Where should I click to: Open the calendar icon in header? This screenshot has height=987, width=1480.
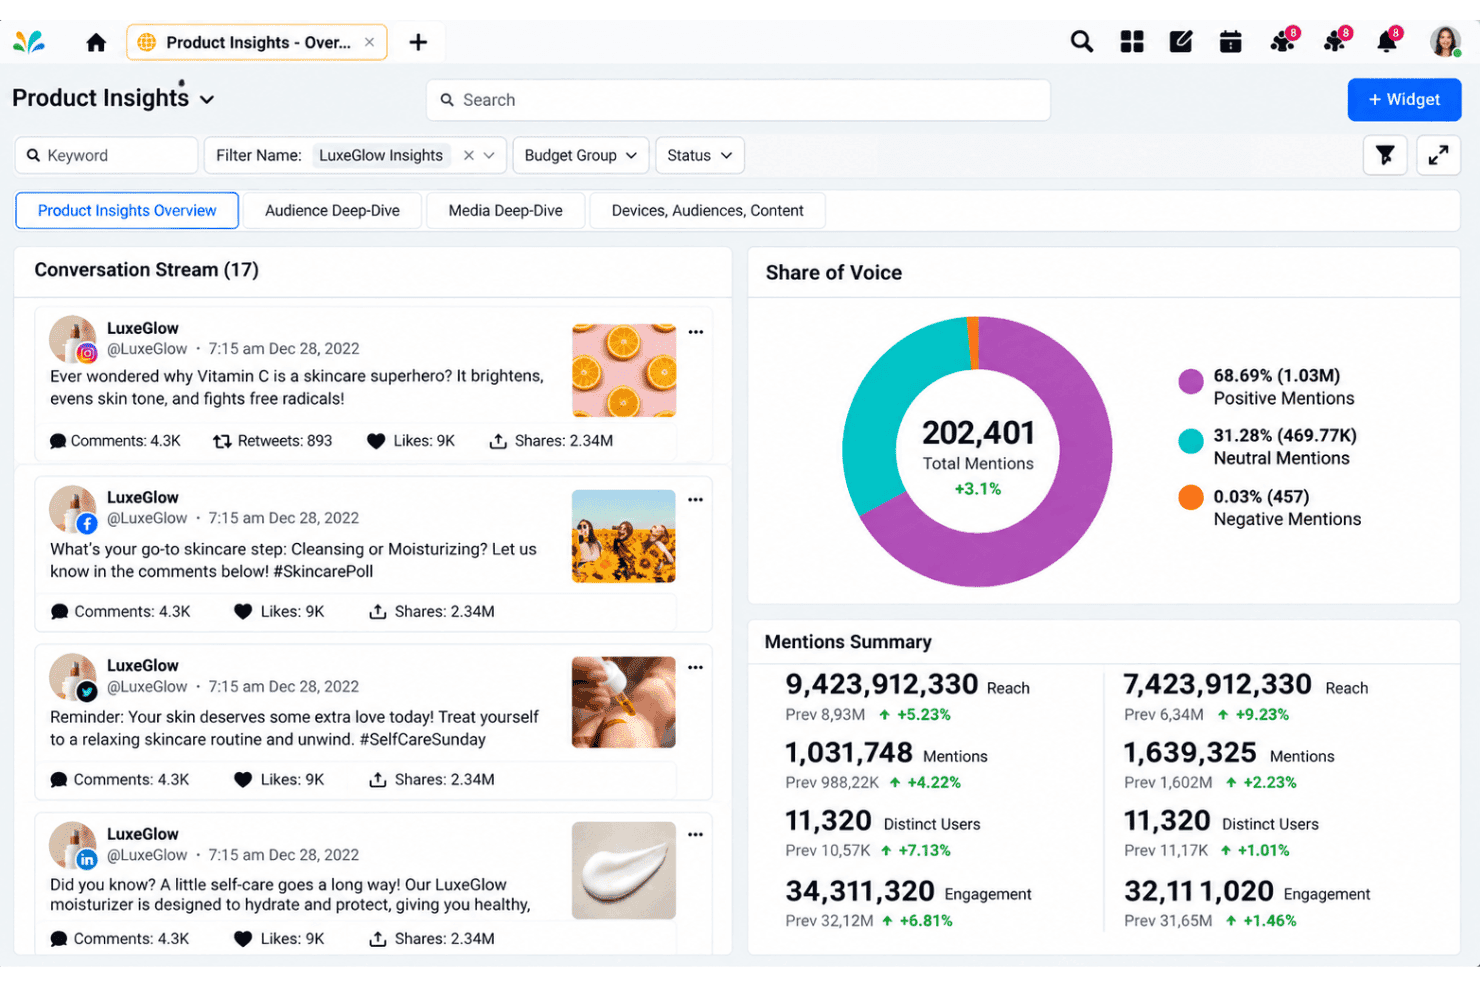click(x=1231, y=42)
